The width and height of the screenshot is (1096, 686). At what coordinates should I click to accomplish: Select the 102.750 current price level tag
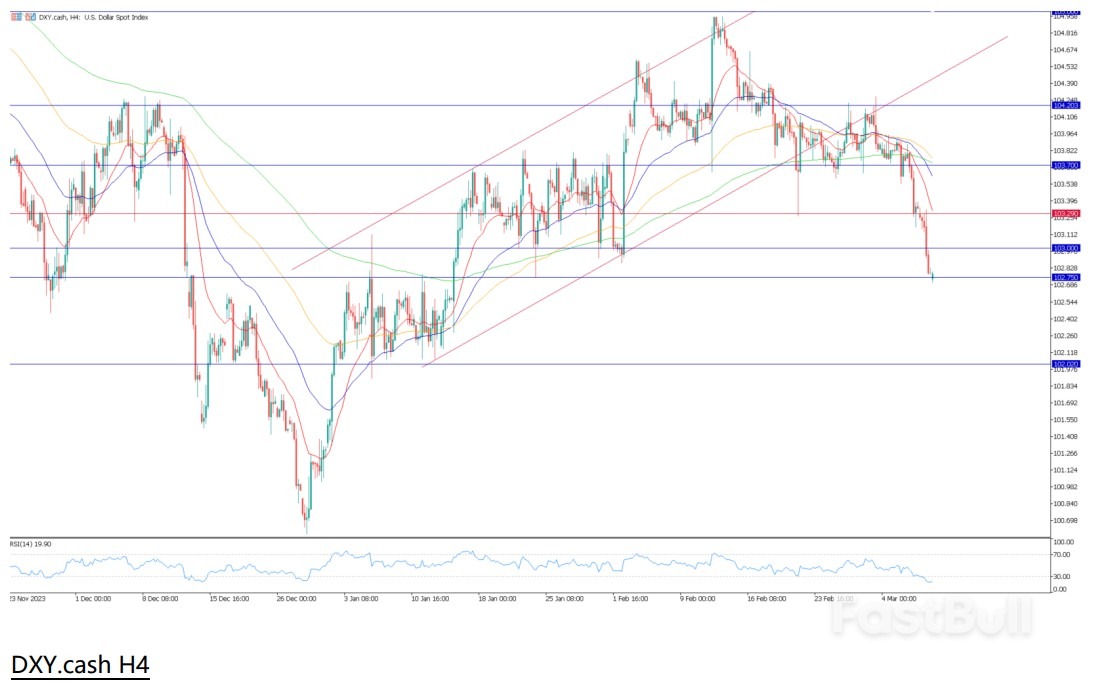point(1065,277)
